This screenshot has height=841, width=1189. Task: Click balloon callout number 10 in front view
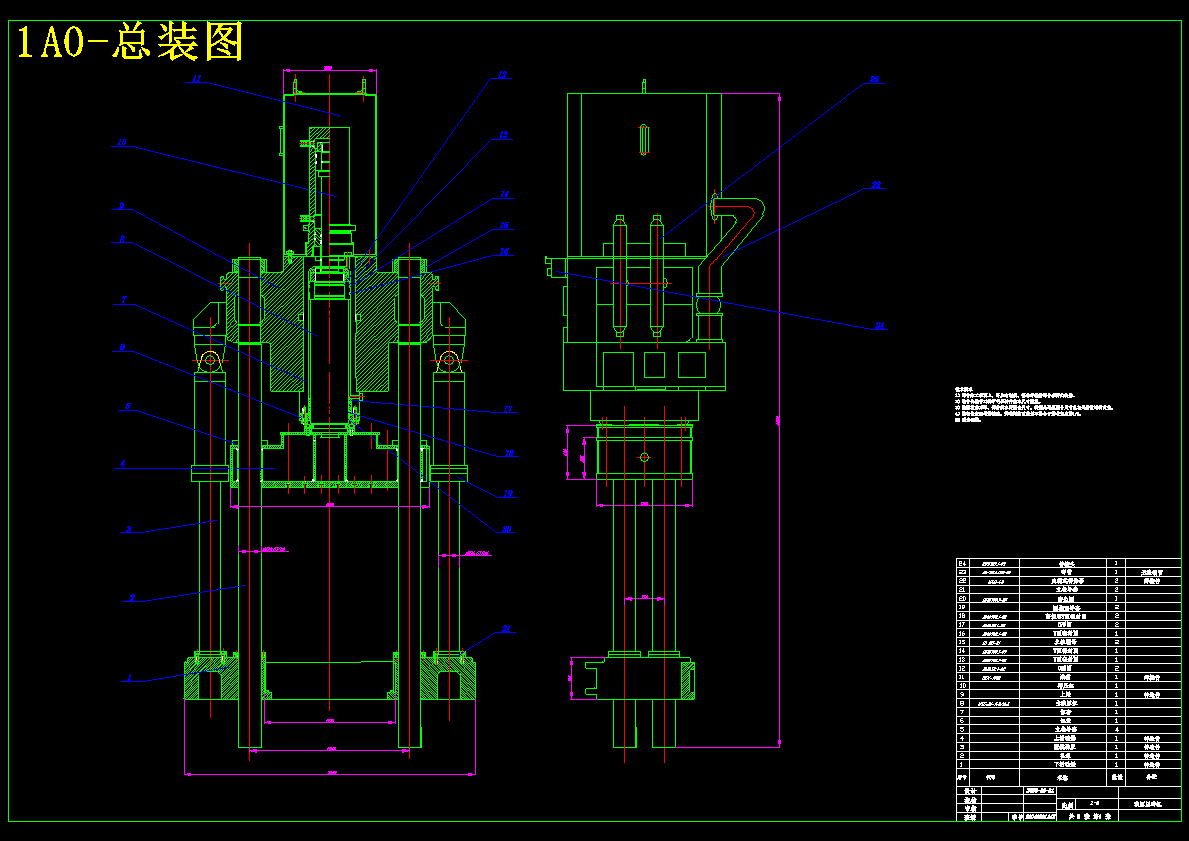click(x=121, y=142)
